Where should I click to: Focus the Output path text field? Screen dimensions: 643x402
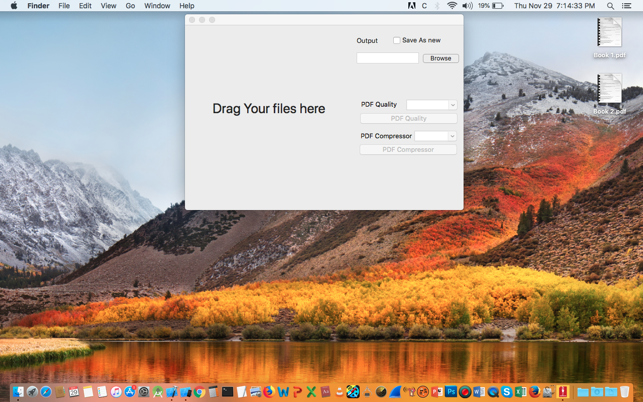388,58
